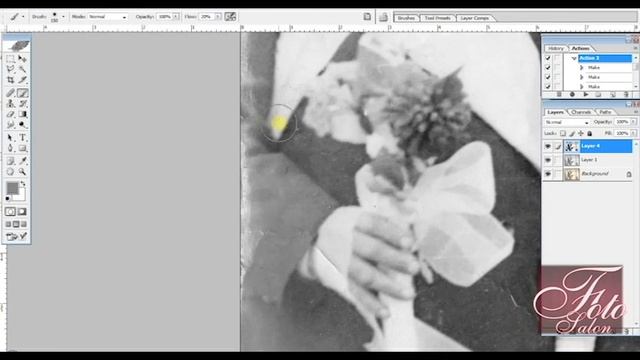Hide Layer 1 with its eye icon
Screen dimensions: 640x360
(548, 160)
